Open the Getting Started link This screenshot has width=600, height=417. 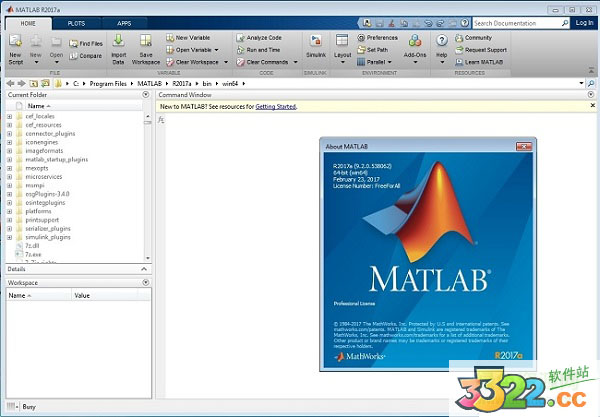click(276, 107)
